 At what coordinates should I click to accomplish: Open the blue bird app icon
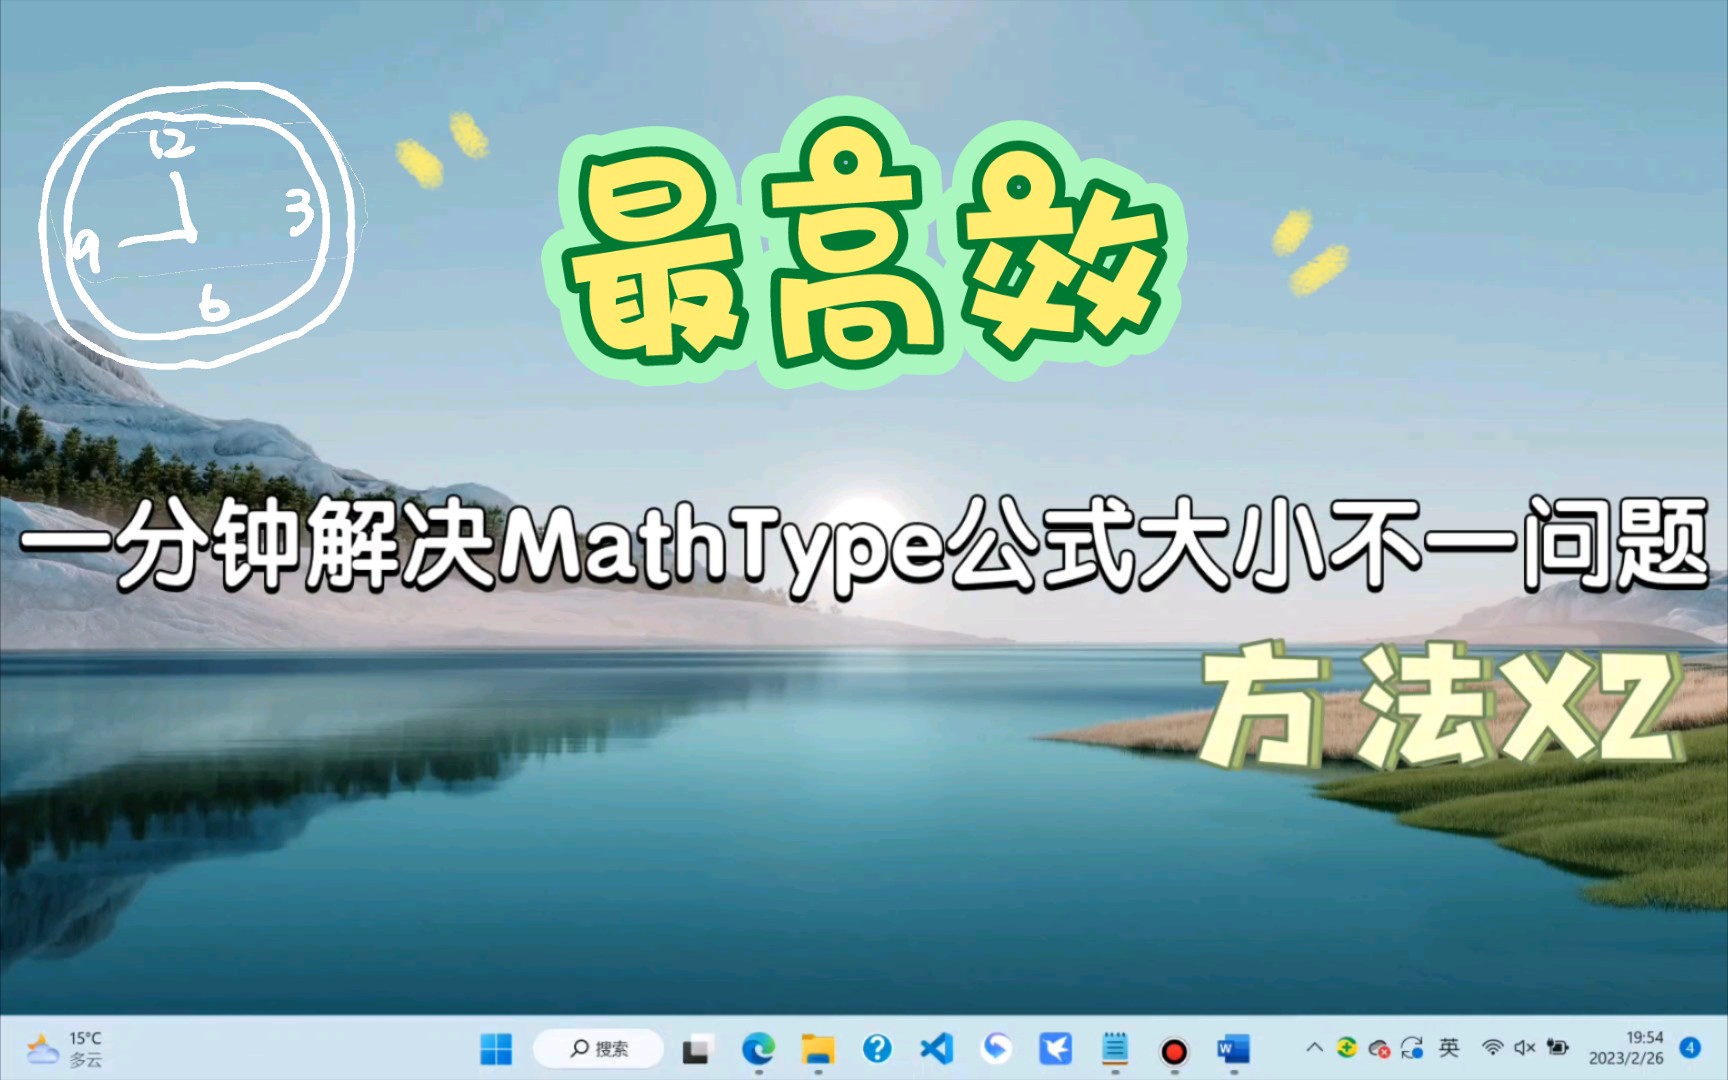coord(1055,1049)
